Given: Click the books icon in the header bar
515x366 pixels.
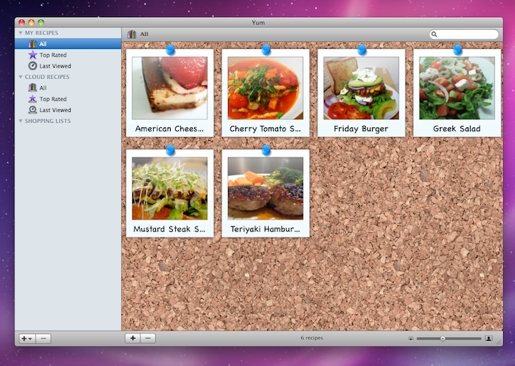Looking at the screenshot, I should [132, 34].
